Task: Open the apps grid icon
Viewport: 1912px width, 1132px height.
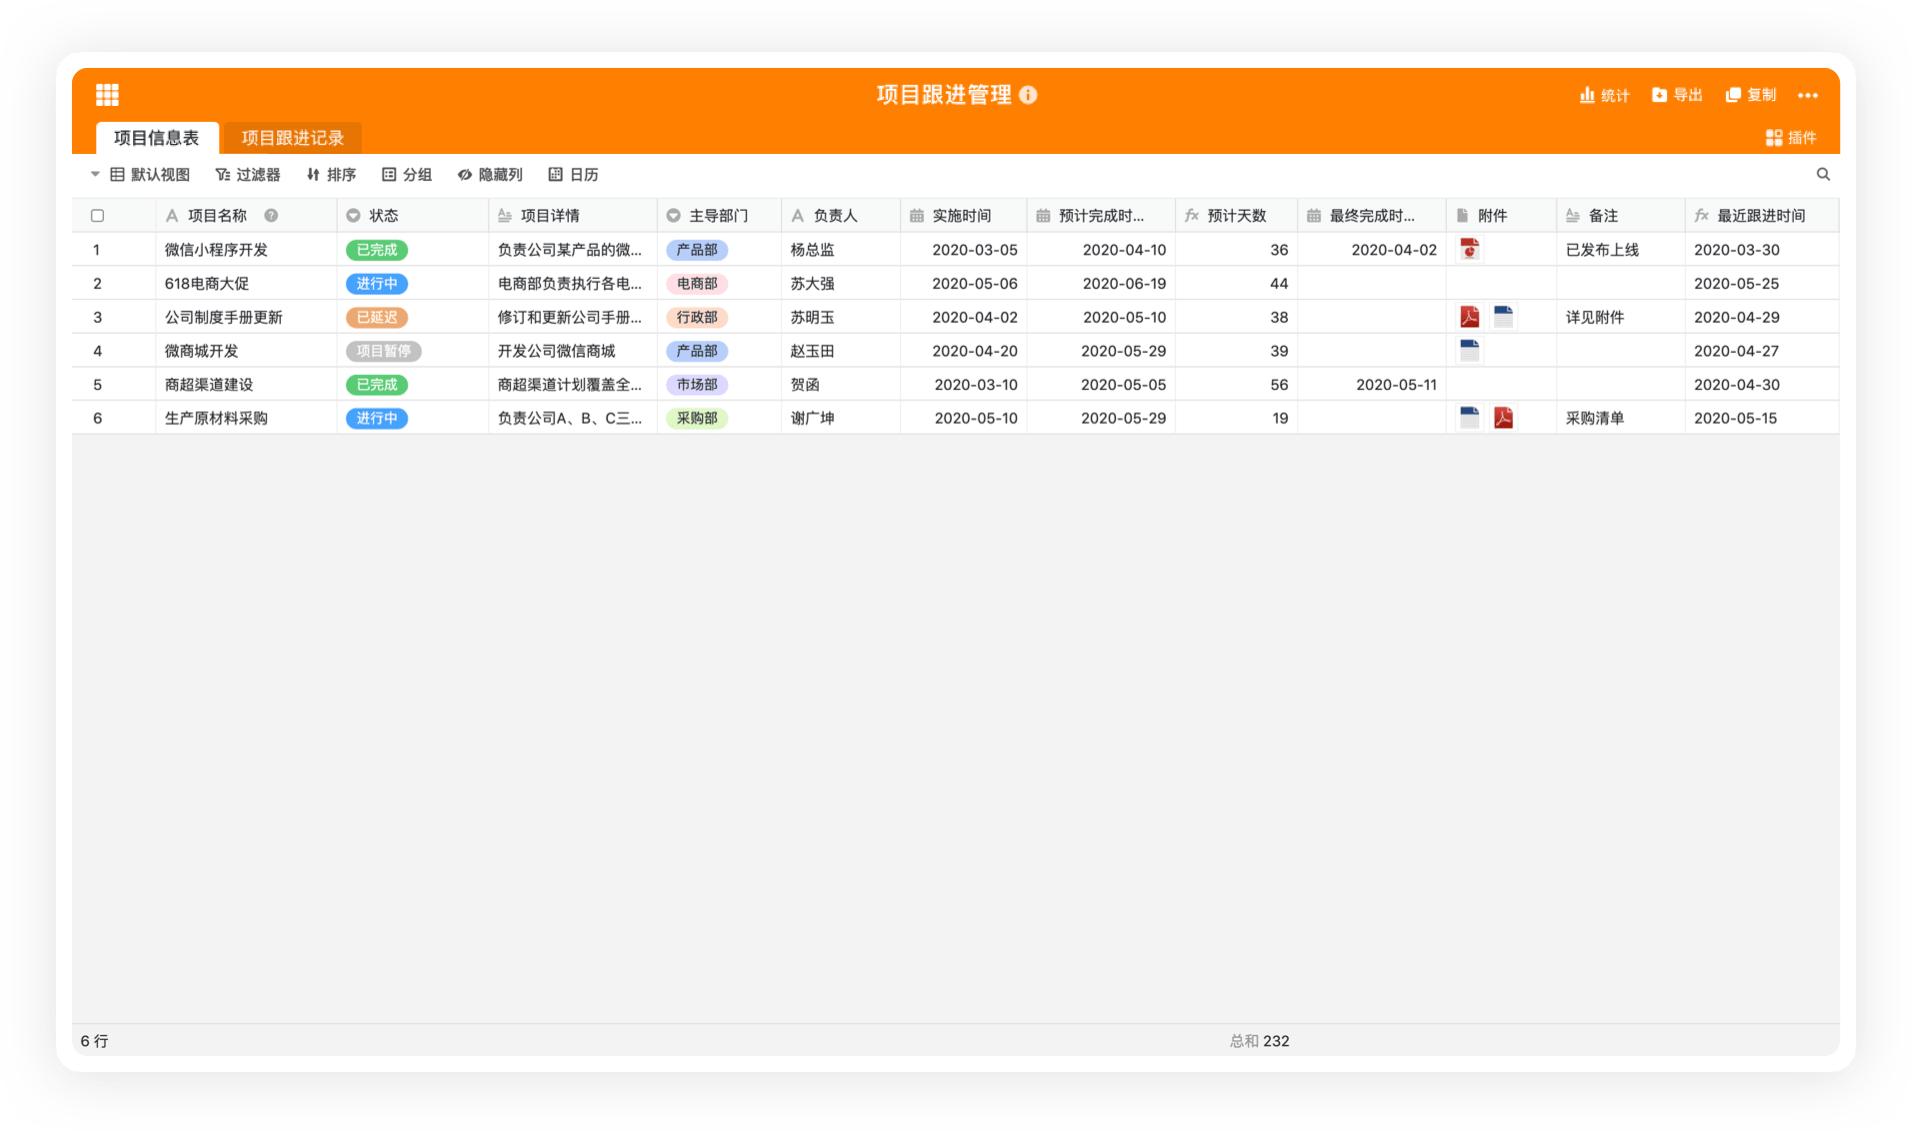Action: (107, 95)
